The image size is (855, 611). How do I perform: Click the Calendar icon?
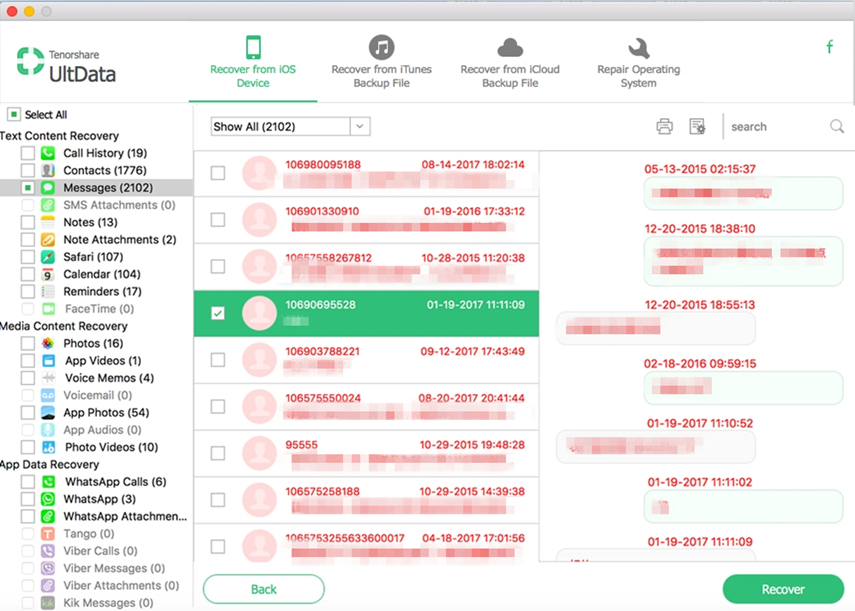tap(48, 274)
